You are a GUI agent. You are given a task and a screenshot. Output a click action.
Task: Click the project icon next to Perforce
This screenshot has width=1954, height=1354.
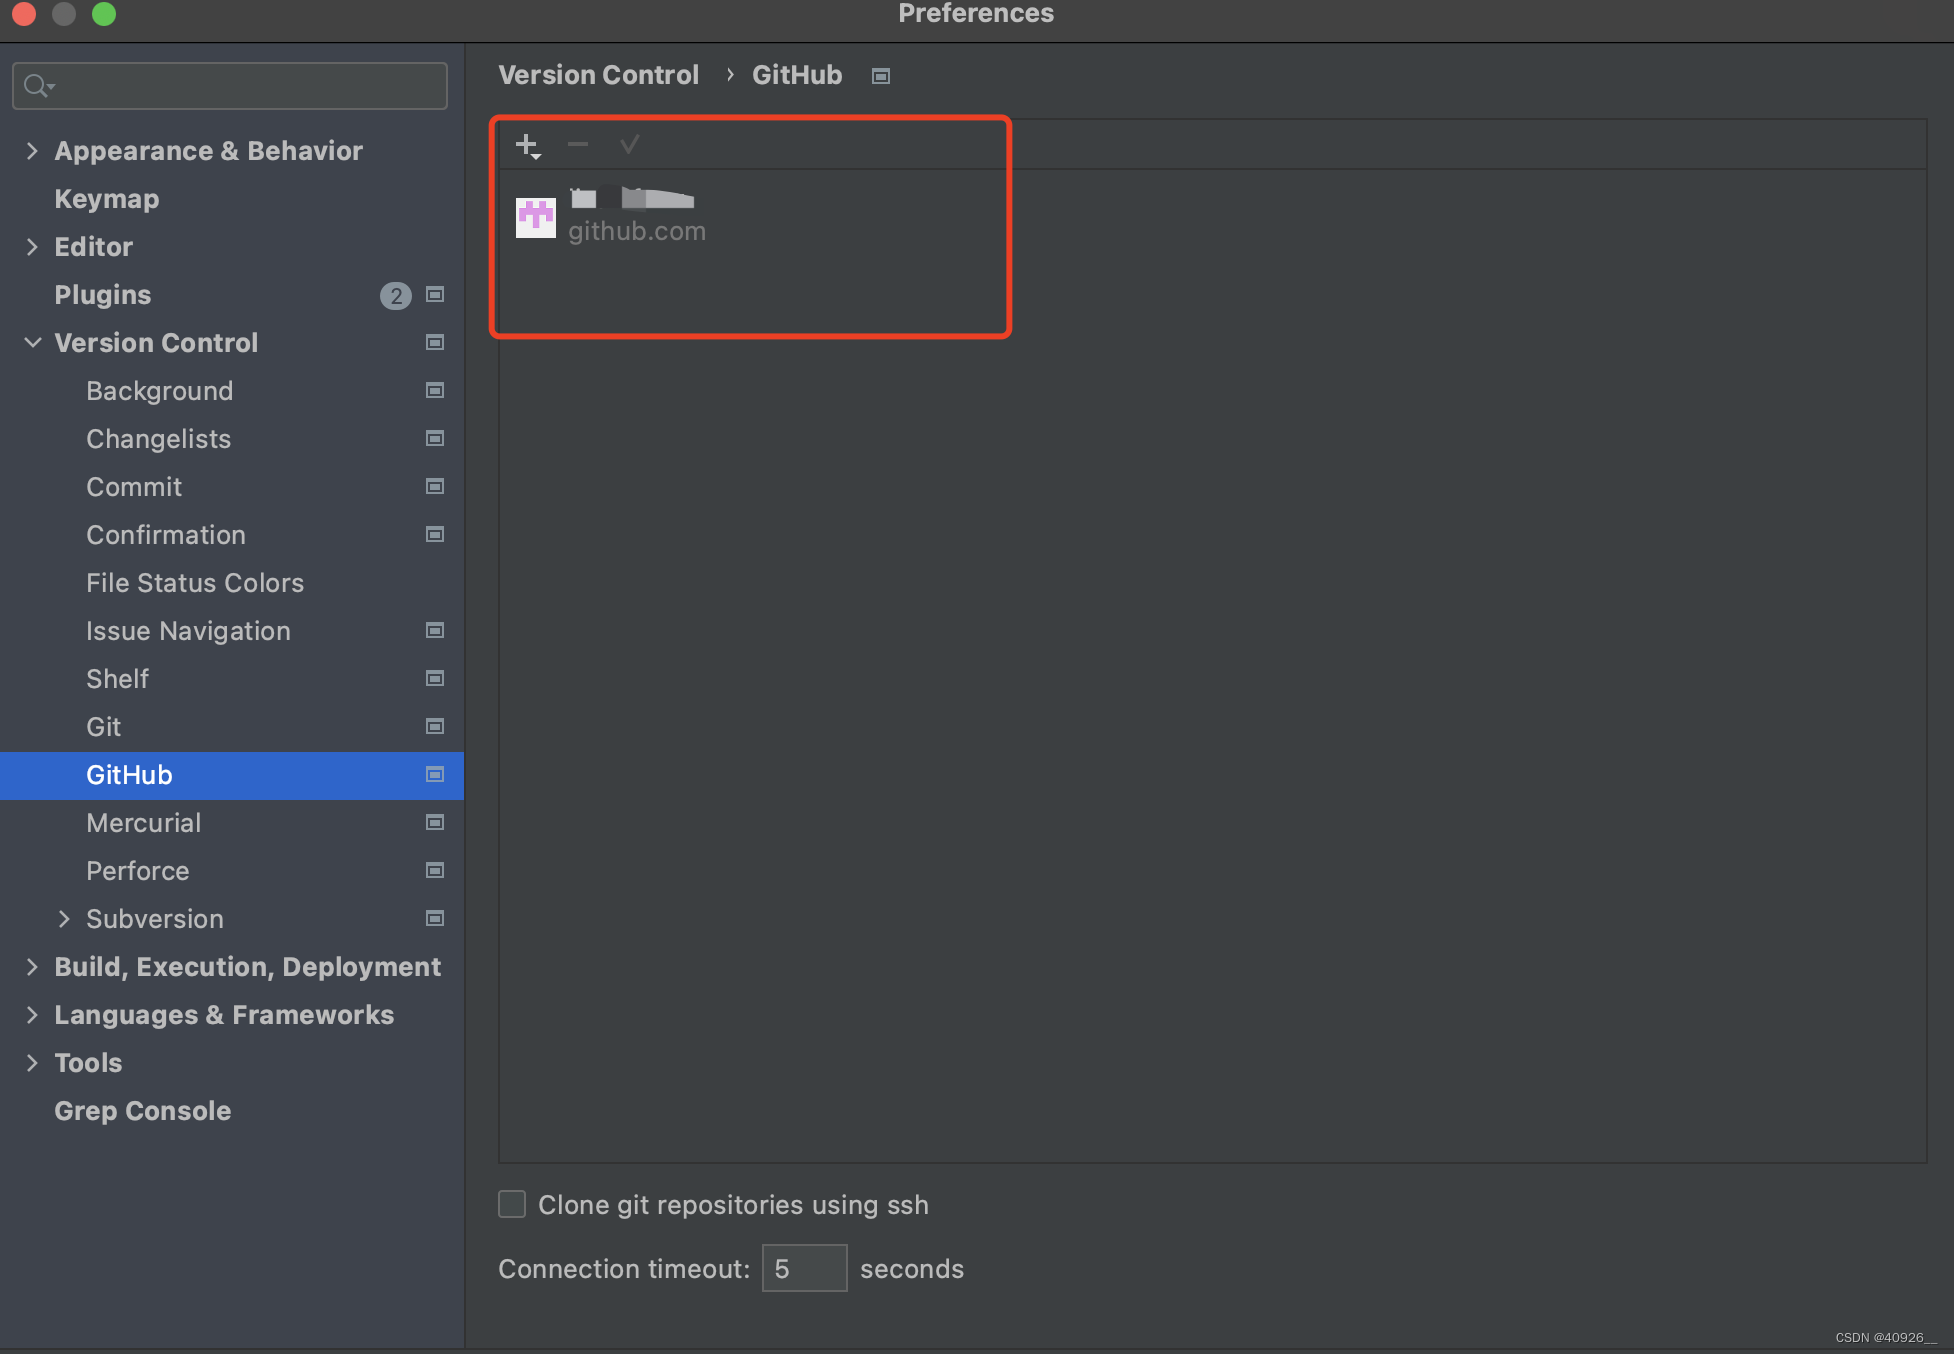435,870
